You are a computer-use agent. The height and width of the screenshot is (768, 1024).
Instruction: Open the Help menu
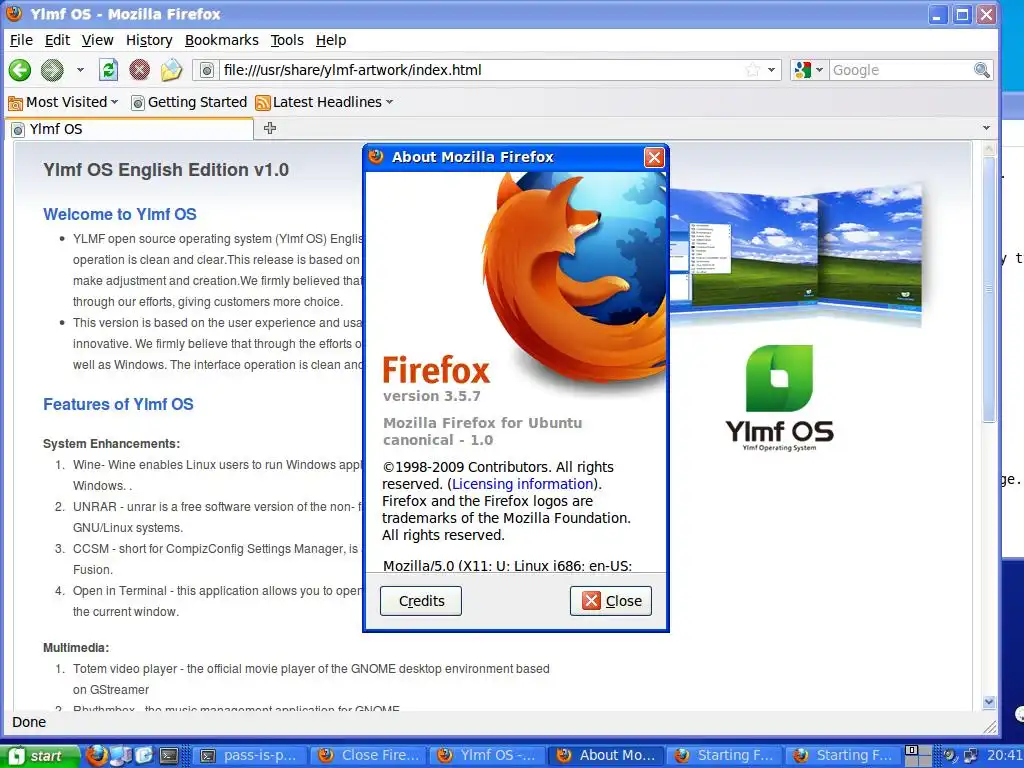click(330, 40)
